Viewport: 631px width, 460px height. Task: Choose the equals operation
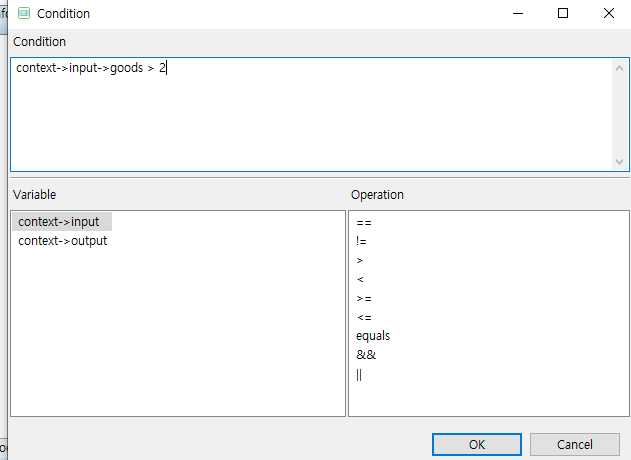(373, 336)
